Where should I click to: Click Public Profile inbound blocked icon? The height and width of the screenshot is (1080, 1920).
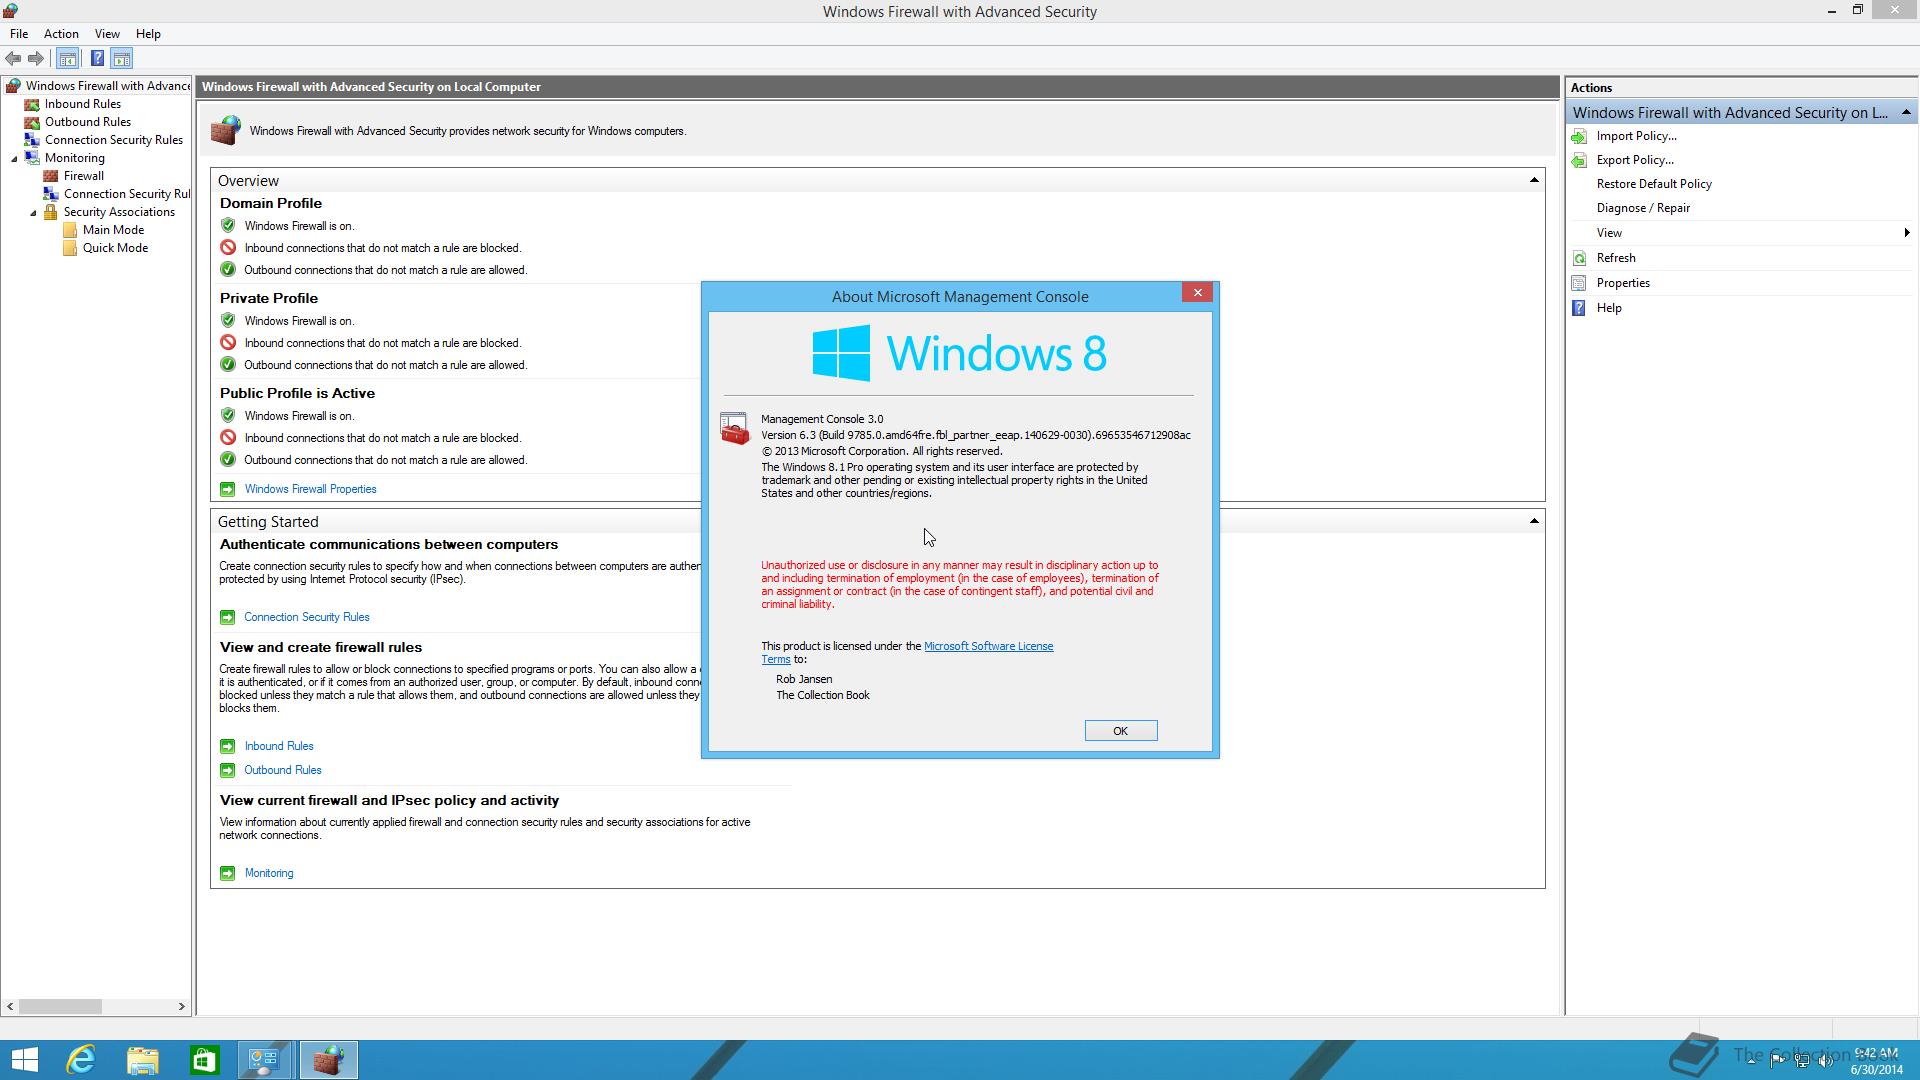228,438
